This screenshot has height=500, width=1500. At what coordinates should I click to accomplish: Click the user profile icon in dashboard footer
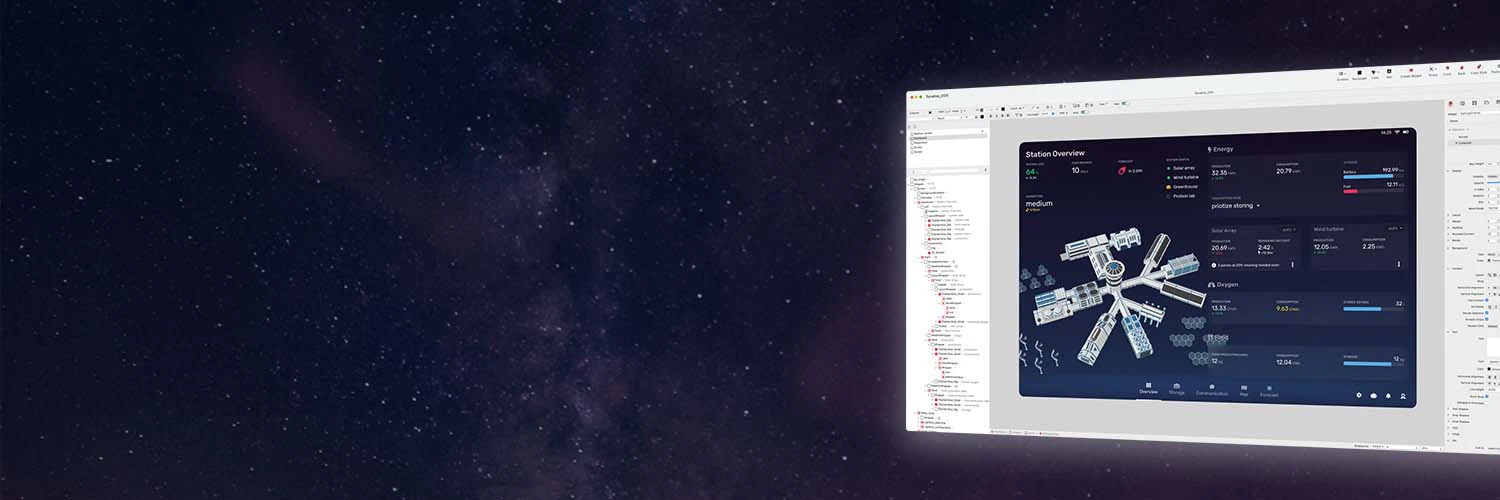(1403, 397)
